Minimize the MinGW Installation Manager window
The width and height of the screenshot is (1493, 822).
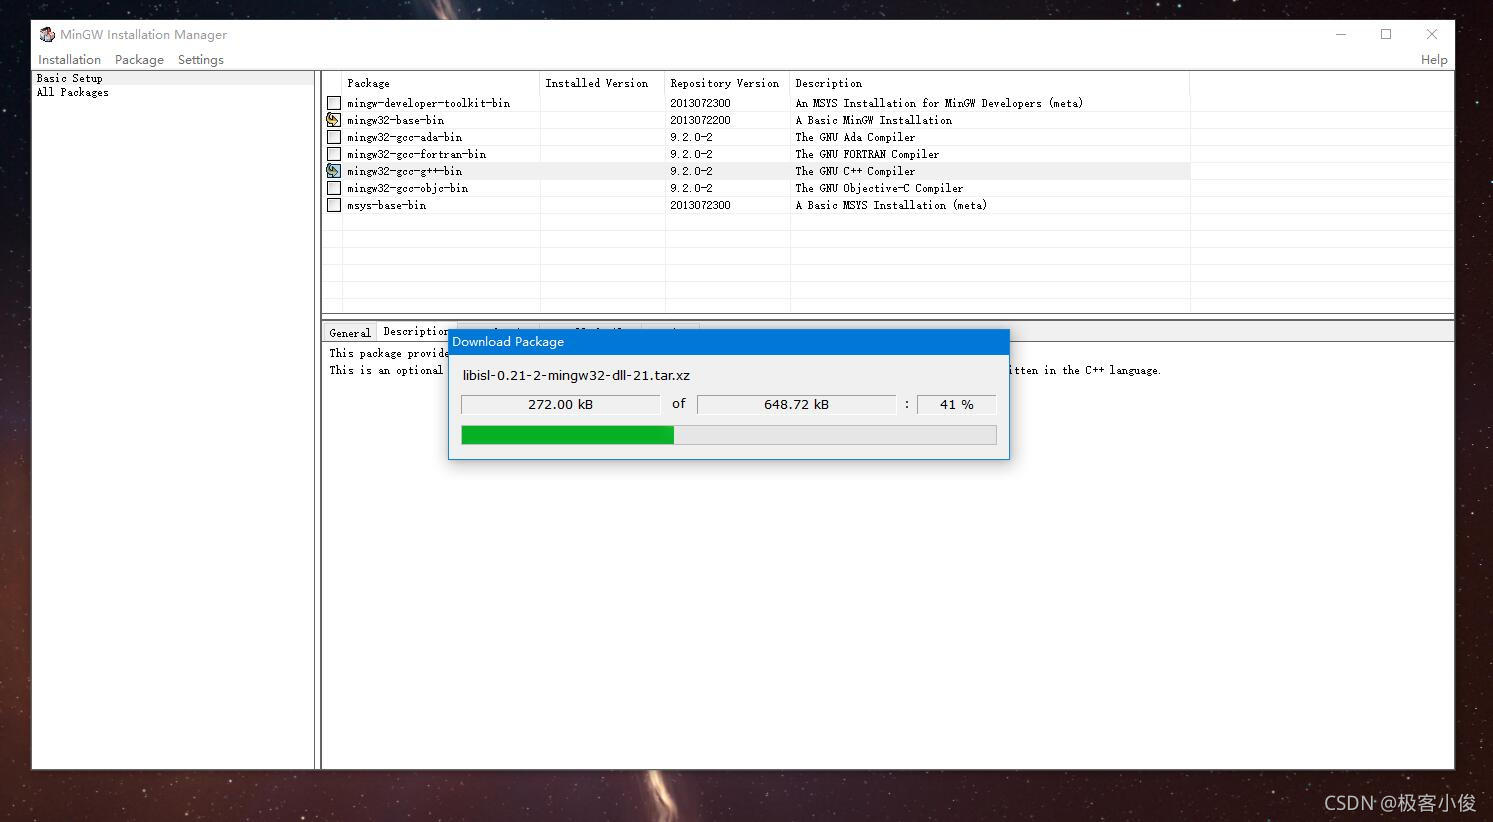click(x=1341, y=34)
